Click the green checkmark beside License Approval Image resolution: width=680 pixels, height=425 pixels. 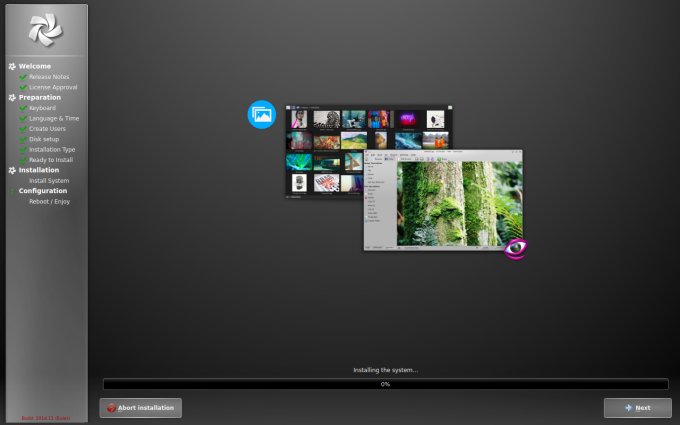[23, 87]
